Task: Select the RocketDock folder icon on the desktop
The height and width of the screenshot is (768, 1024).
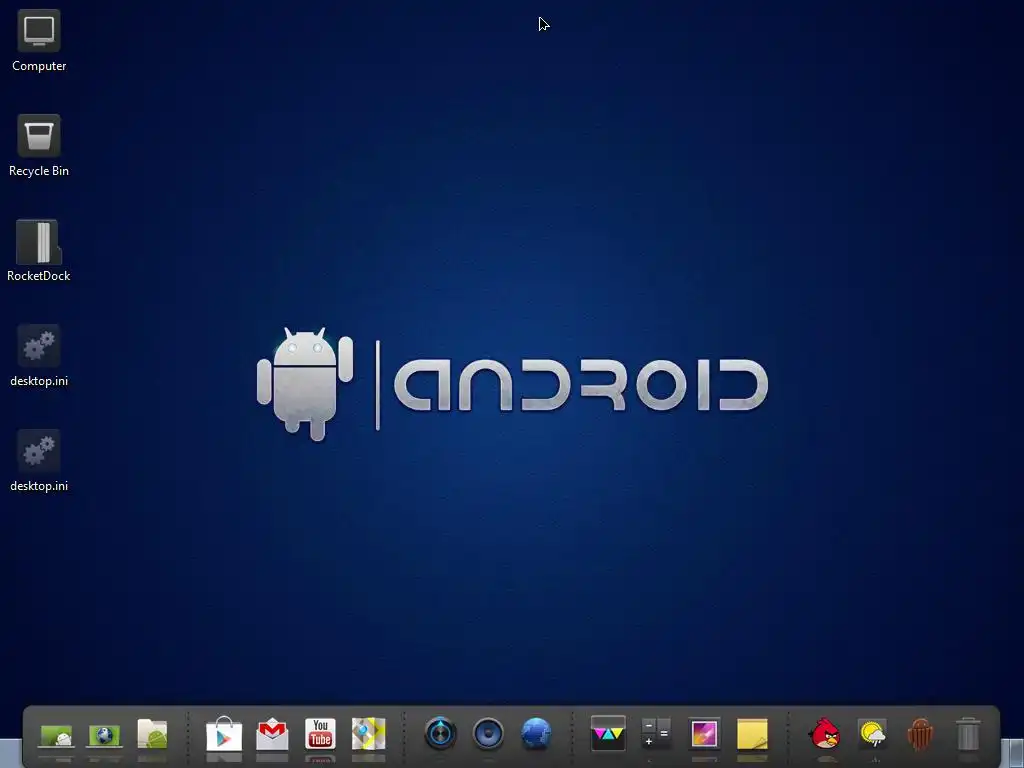Action: pyautogui.click(x=39, y=242)
